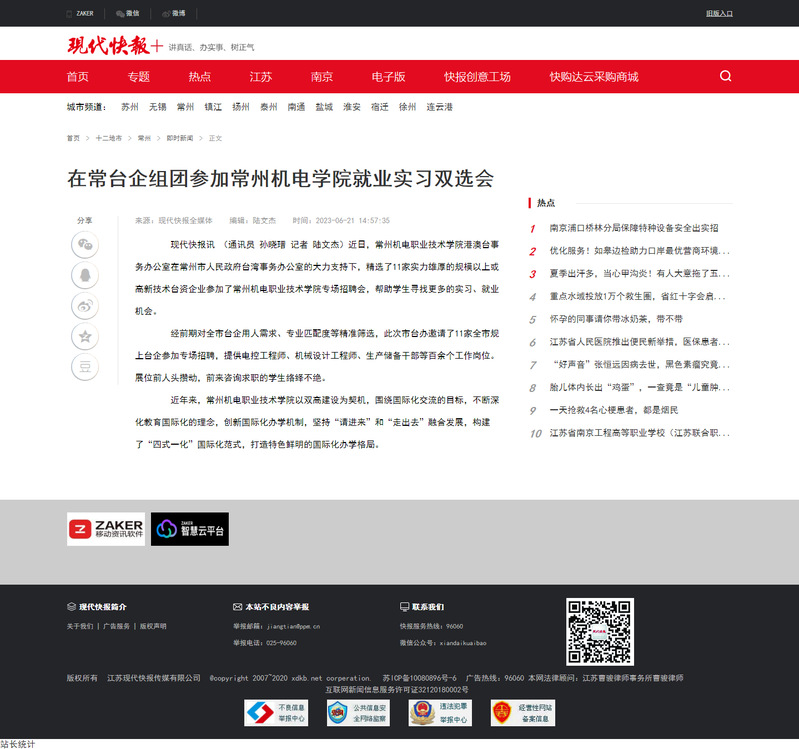The width and height of the screenshot is (799, 749).
Task: Share article via WeChat icon
Action: (x=86, y=244)
